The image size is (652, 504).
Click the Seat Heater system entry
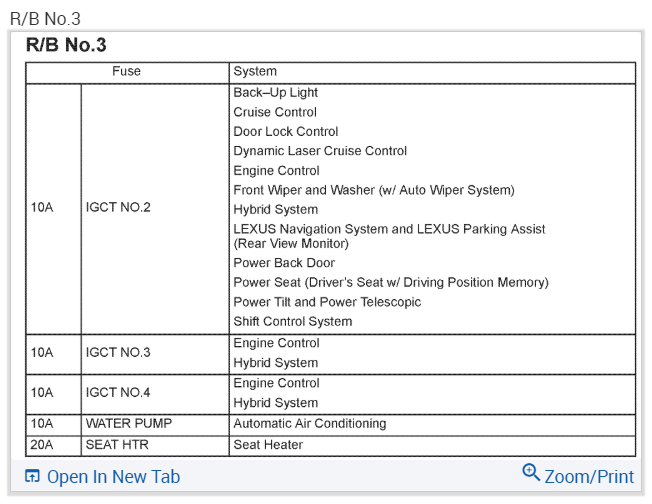tap(268, 445)
